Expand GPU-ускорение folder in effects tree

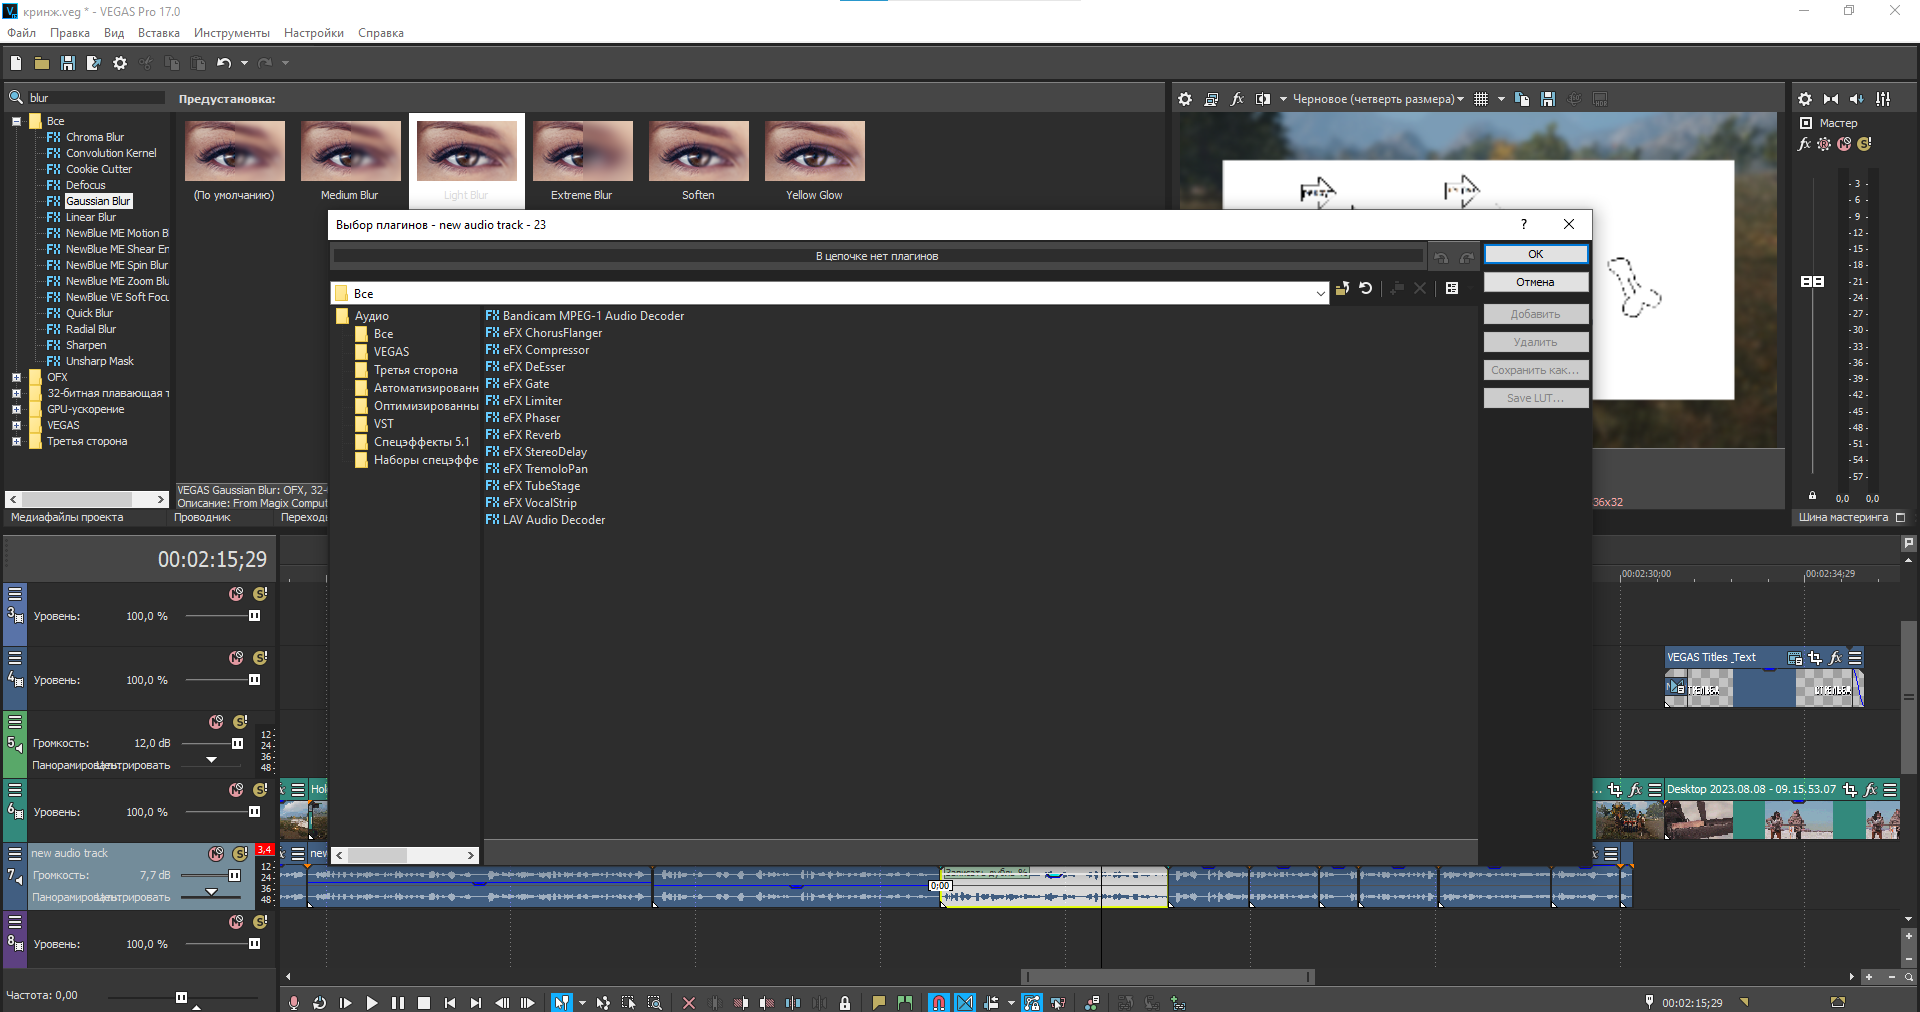(x=16, y=409)
